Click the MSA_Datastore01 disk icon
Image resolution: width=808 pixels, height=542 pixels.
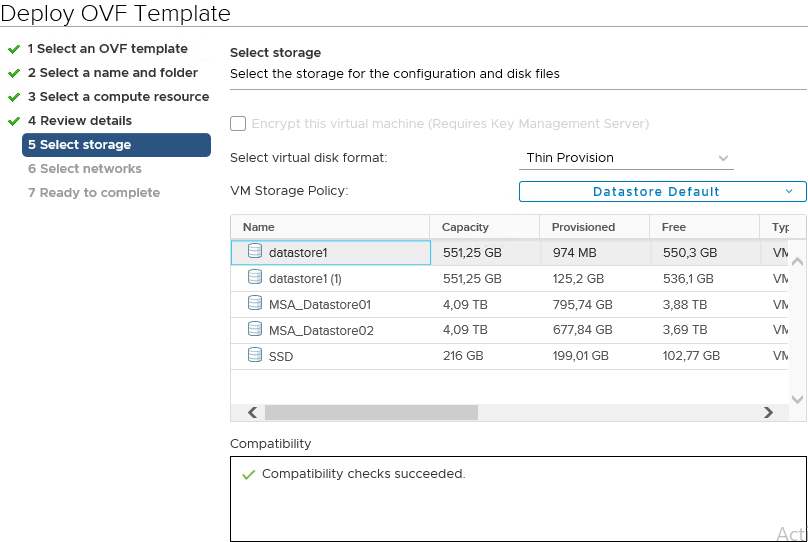(x=255, y=303)
